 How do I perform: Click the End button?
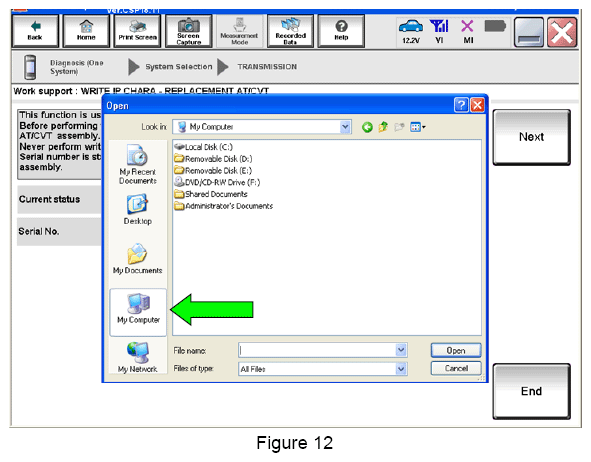point(531,391)
